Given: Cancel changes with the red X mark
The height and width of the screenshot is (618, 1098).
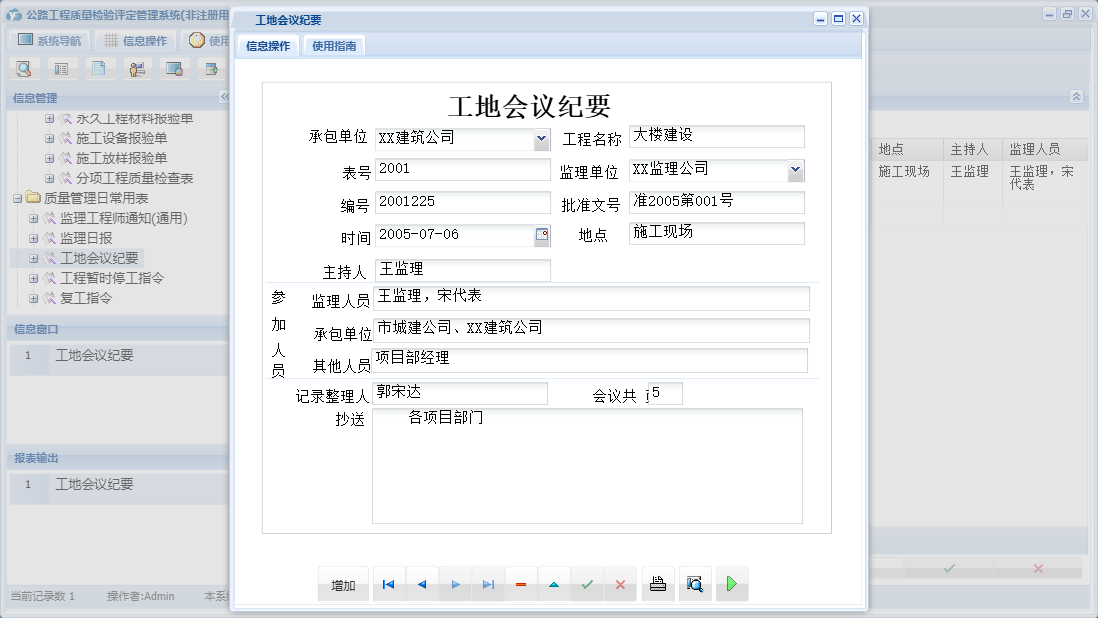Looking at the screenshot, I should pos(620,583).
